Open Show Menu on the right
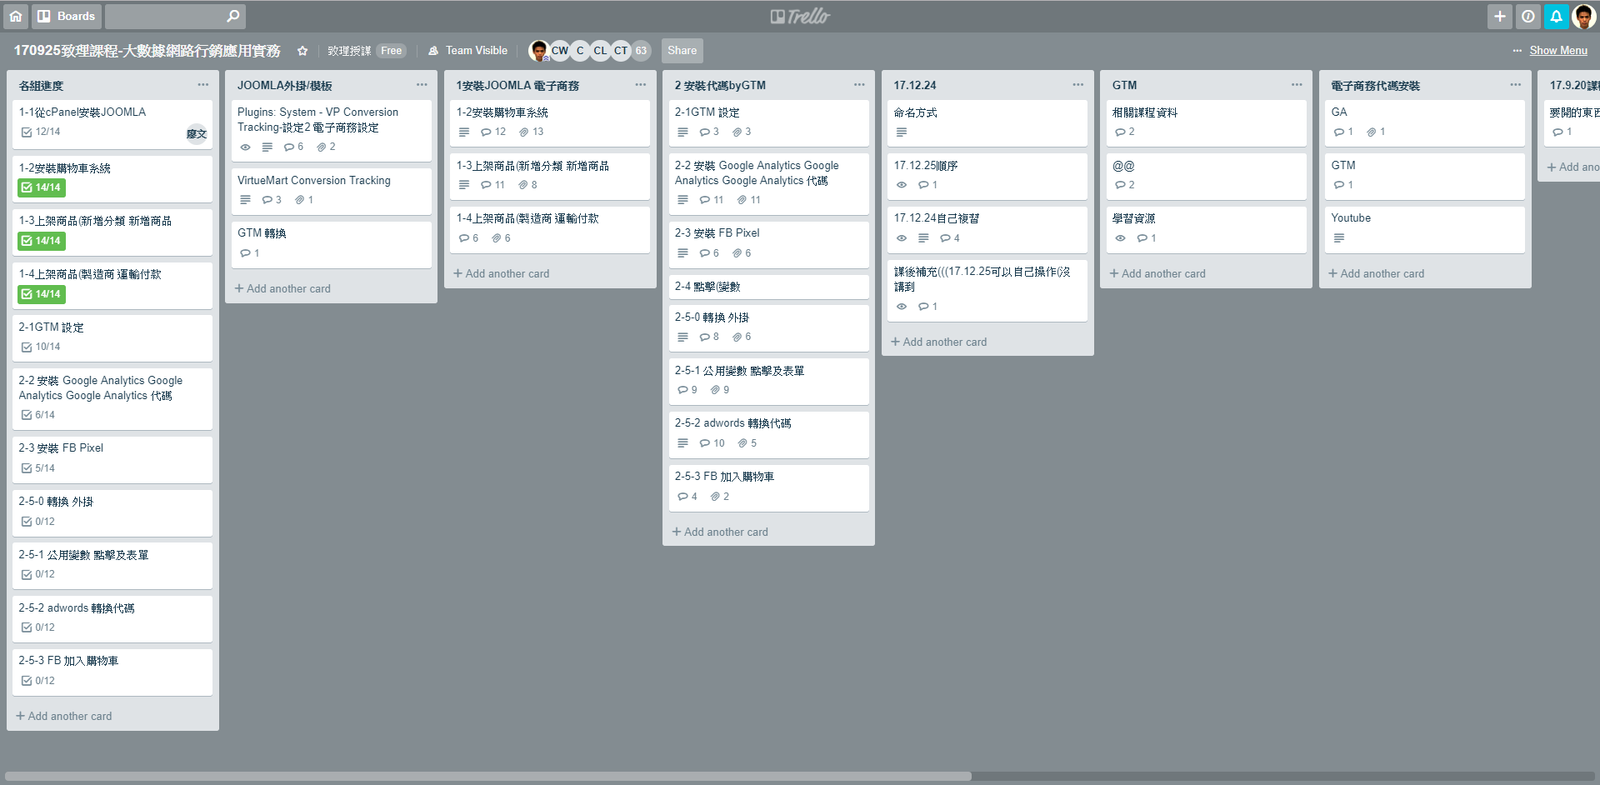This screenshot has height=785, width=1600. (x=1557, y=51)
